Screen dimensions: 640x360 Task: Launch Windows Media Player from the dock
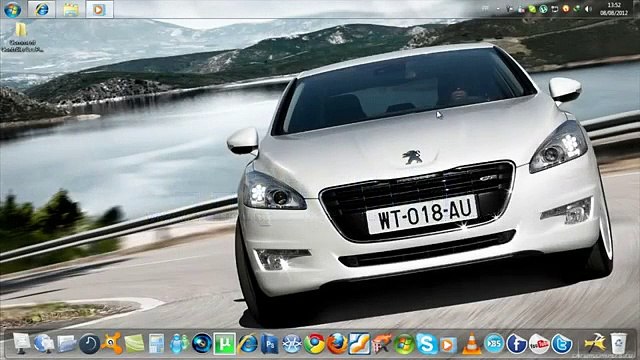(448, 345)
